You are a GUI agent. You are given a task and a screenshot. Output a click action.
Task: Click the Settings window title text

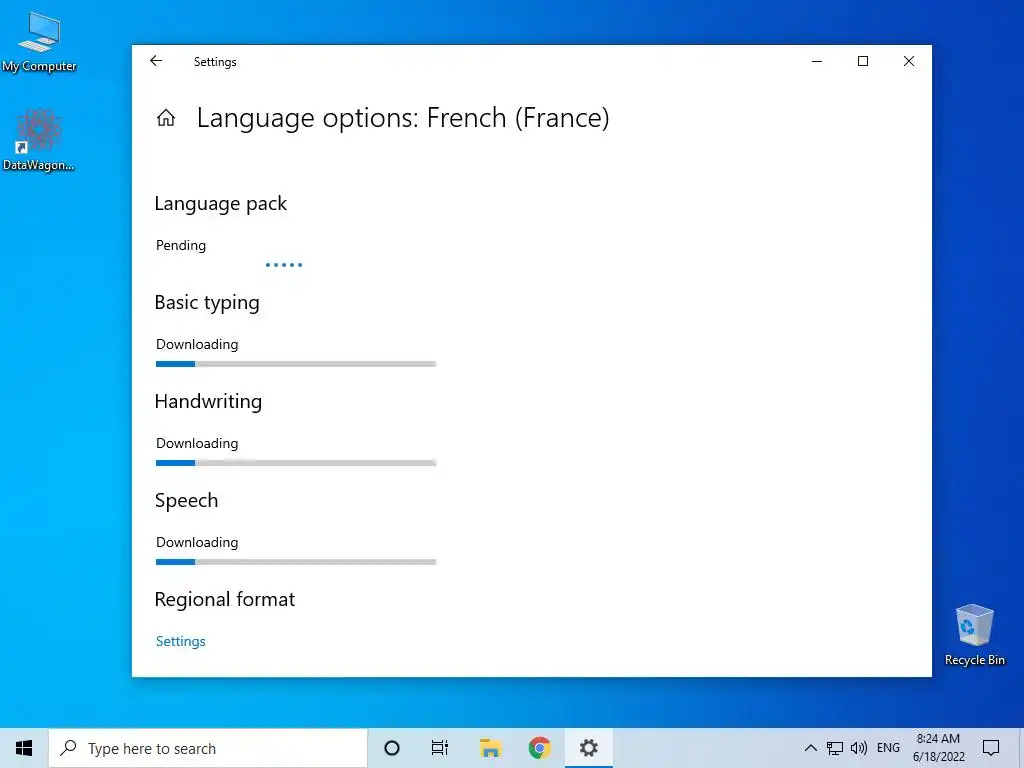click(215, 62)
